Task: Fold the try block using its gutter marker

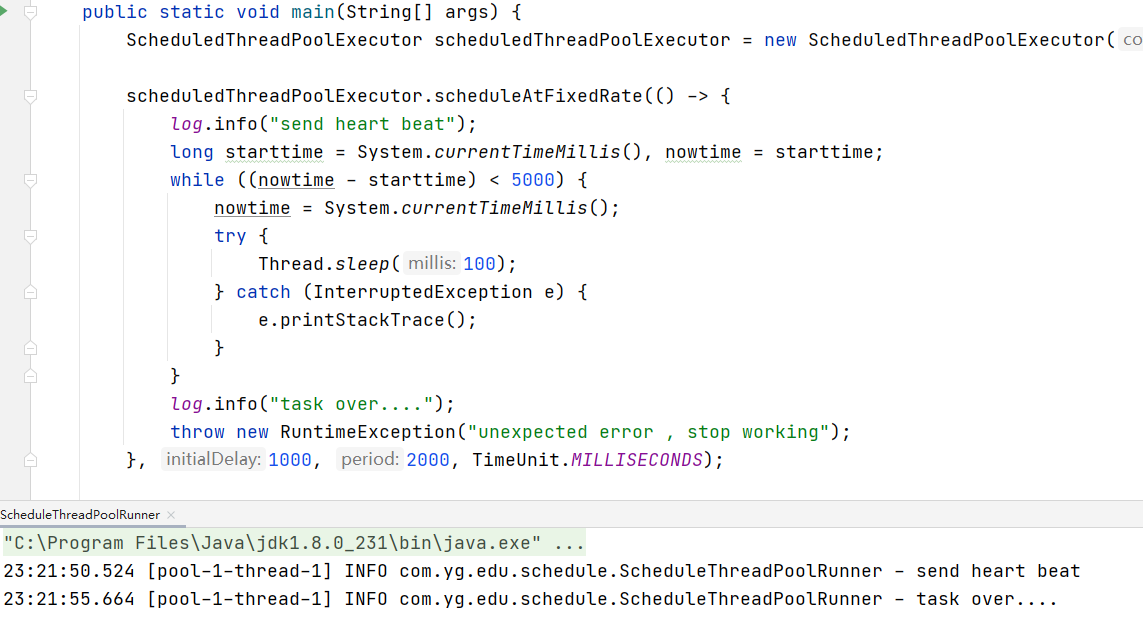Action: [x=30, y=236]
